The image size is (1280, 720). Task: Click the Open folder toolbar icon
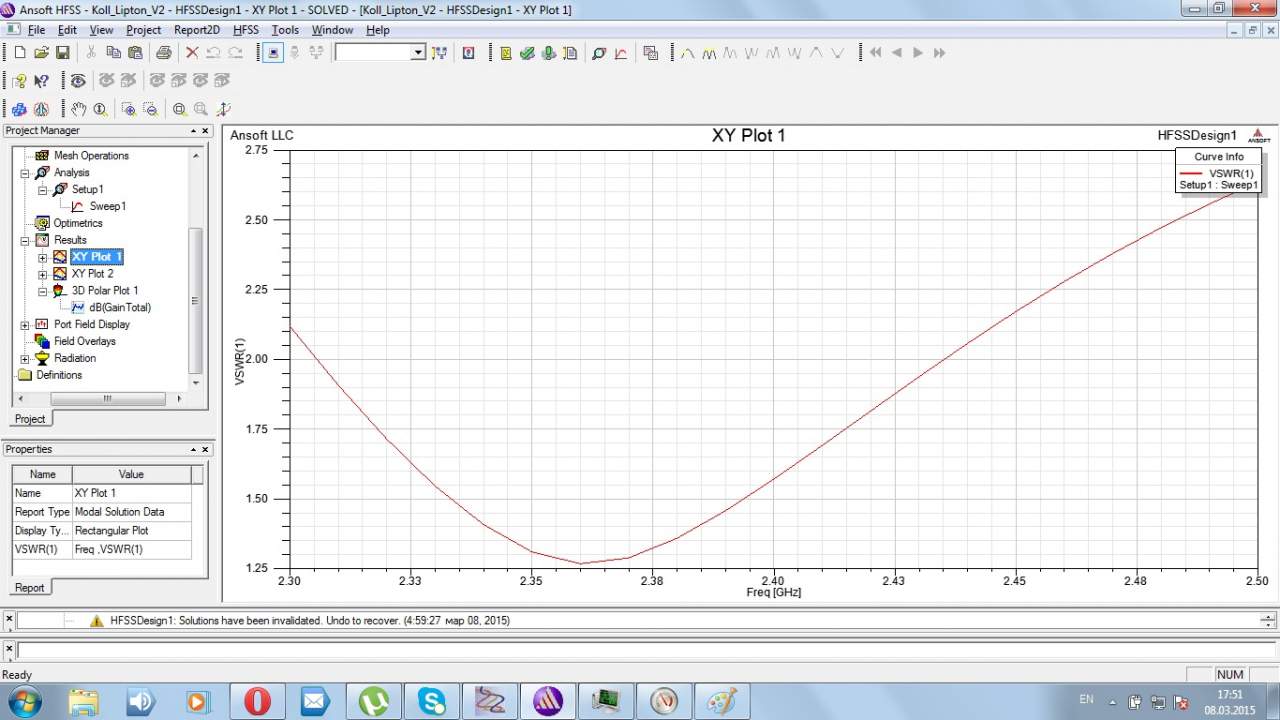point(41,53)
